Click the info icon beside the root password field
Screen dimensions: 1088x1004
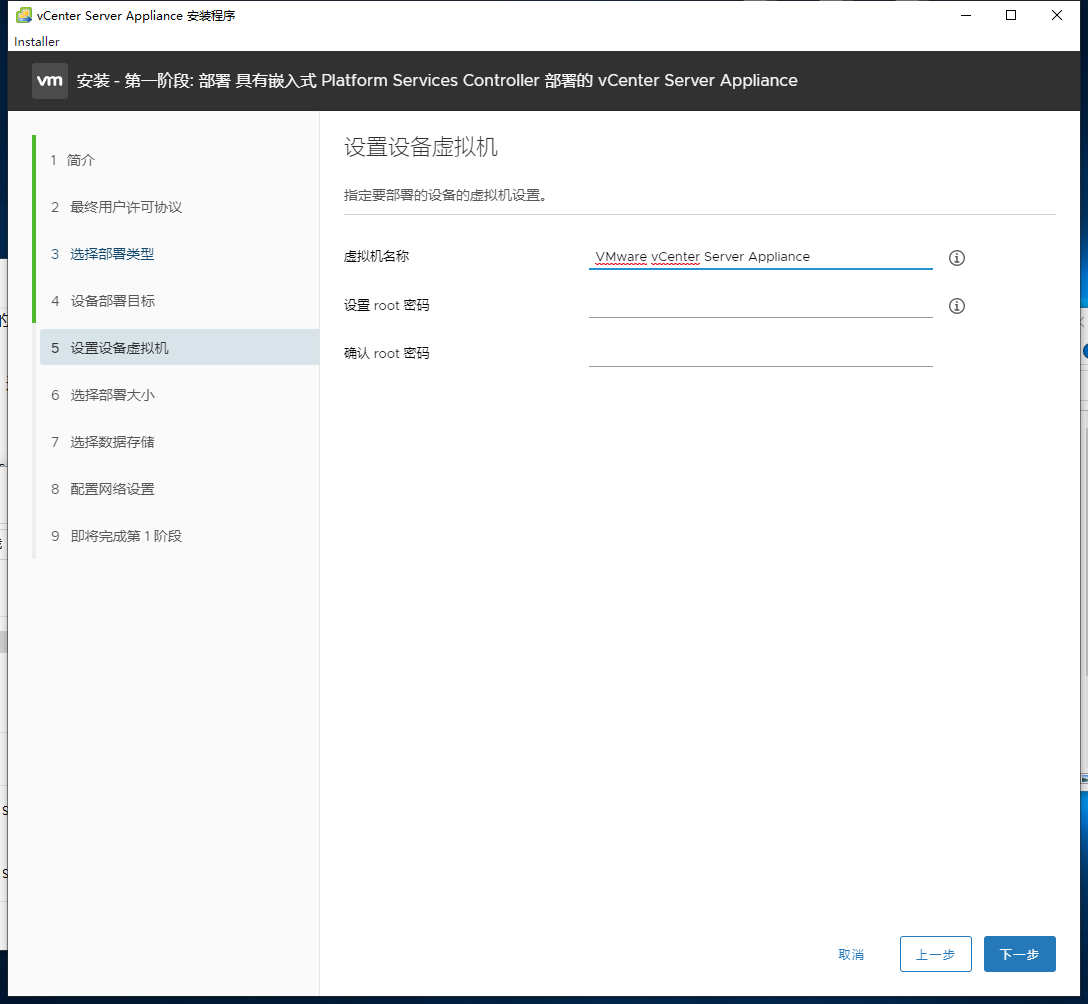click(956, 306)
